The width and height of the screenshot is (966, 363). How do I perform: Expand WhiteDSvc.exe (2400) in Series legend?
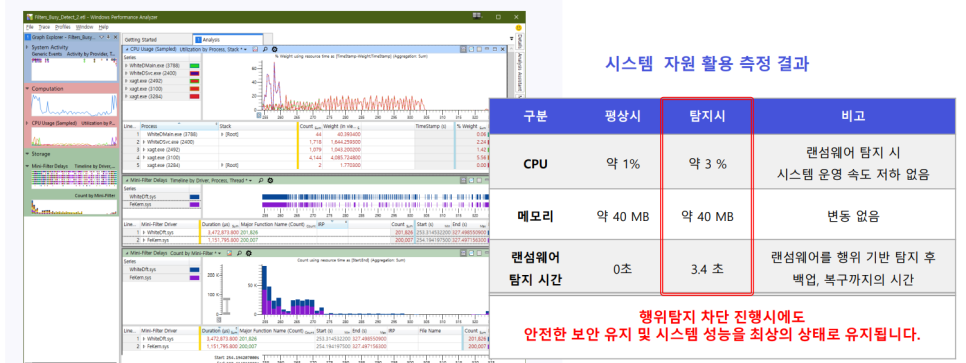pos(126,73)
